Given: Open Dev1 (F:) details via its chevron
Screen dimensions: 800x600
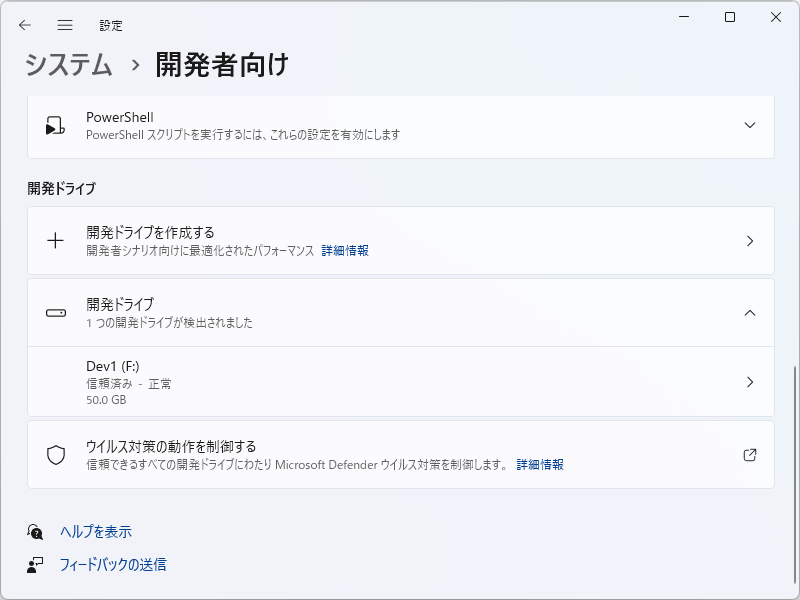Looking at the screenshot, I should pos(751,382).
